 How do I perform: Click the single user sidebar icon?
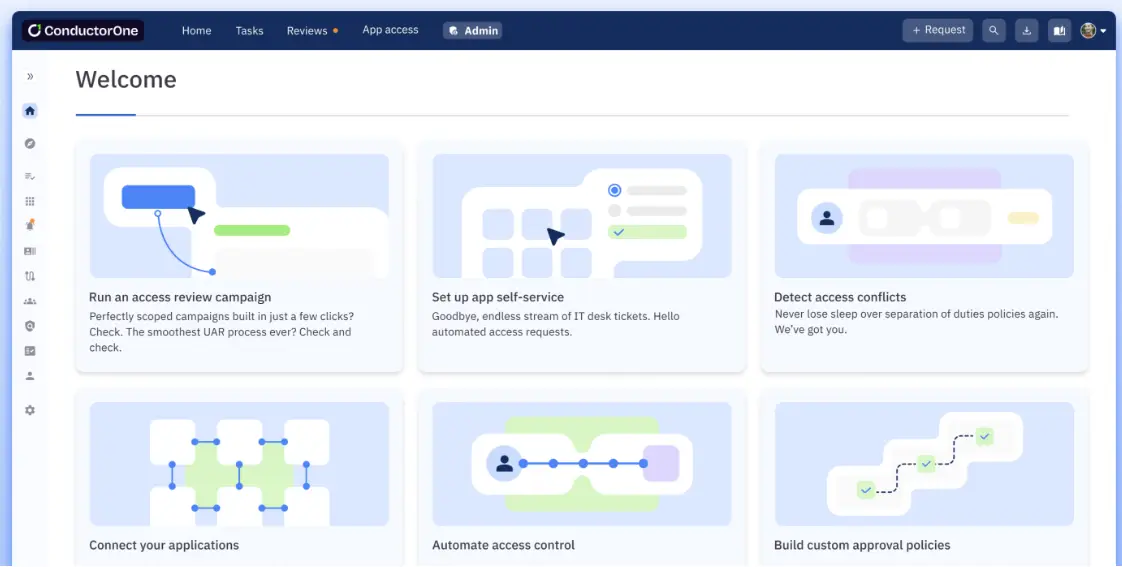pos(30,376)
